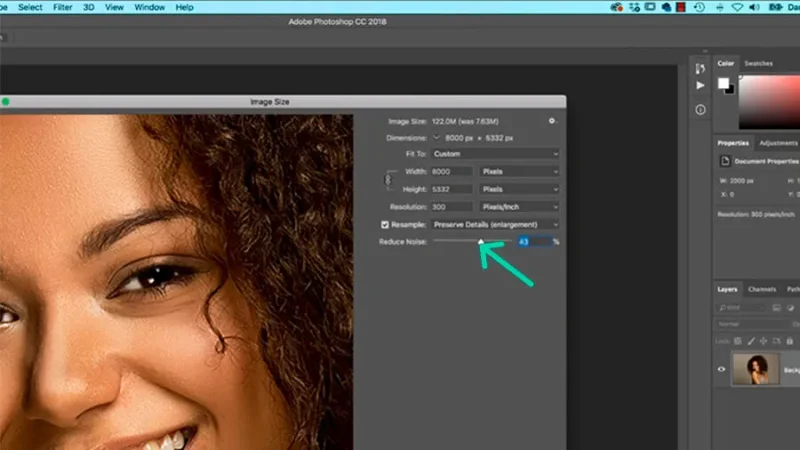The image size is (800, 450).
Task: Toggle the Resample checkbox
Action: click(x=385, y=224)
